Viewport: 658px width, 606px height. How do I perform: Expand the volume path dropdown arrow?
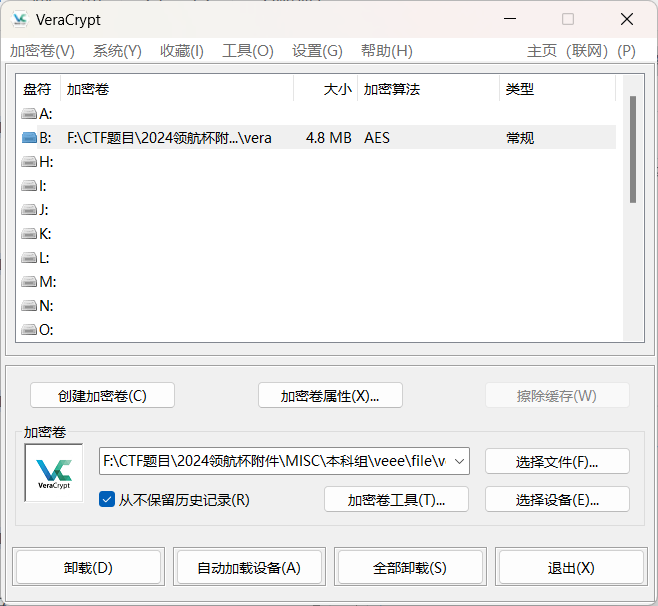pyautogui.click(x=459, y=461)
